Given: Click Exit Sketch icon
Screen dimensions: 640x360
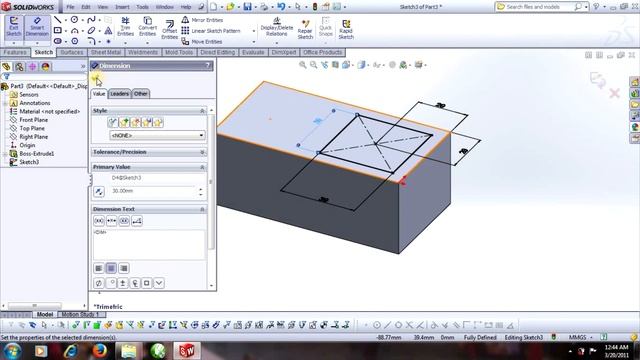Looking at the screenshot, I should click(13, 27).
